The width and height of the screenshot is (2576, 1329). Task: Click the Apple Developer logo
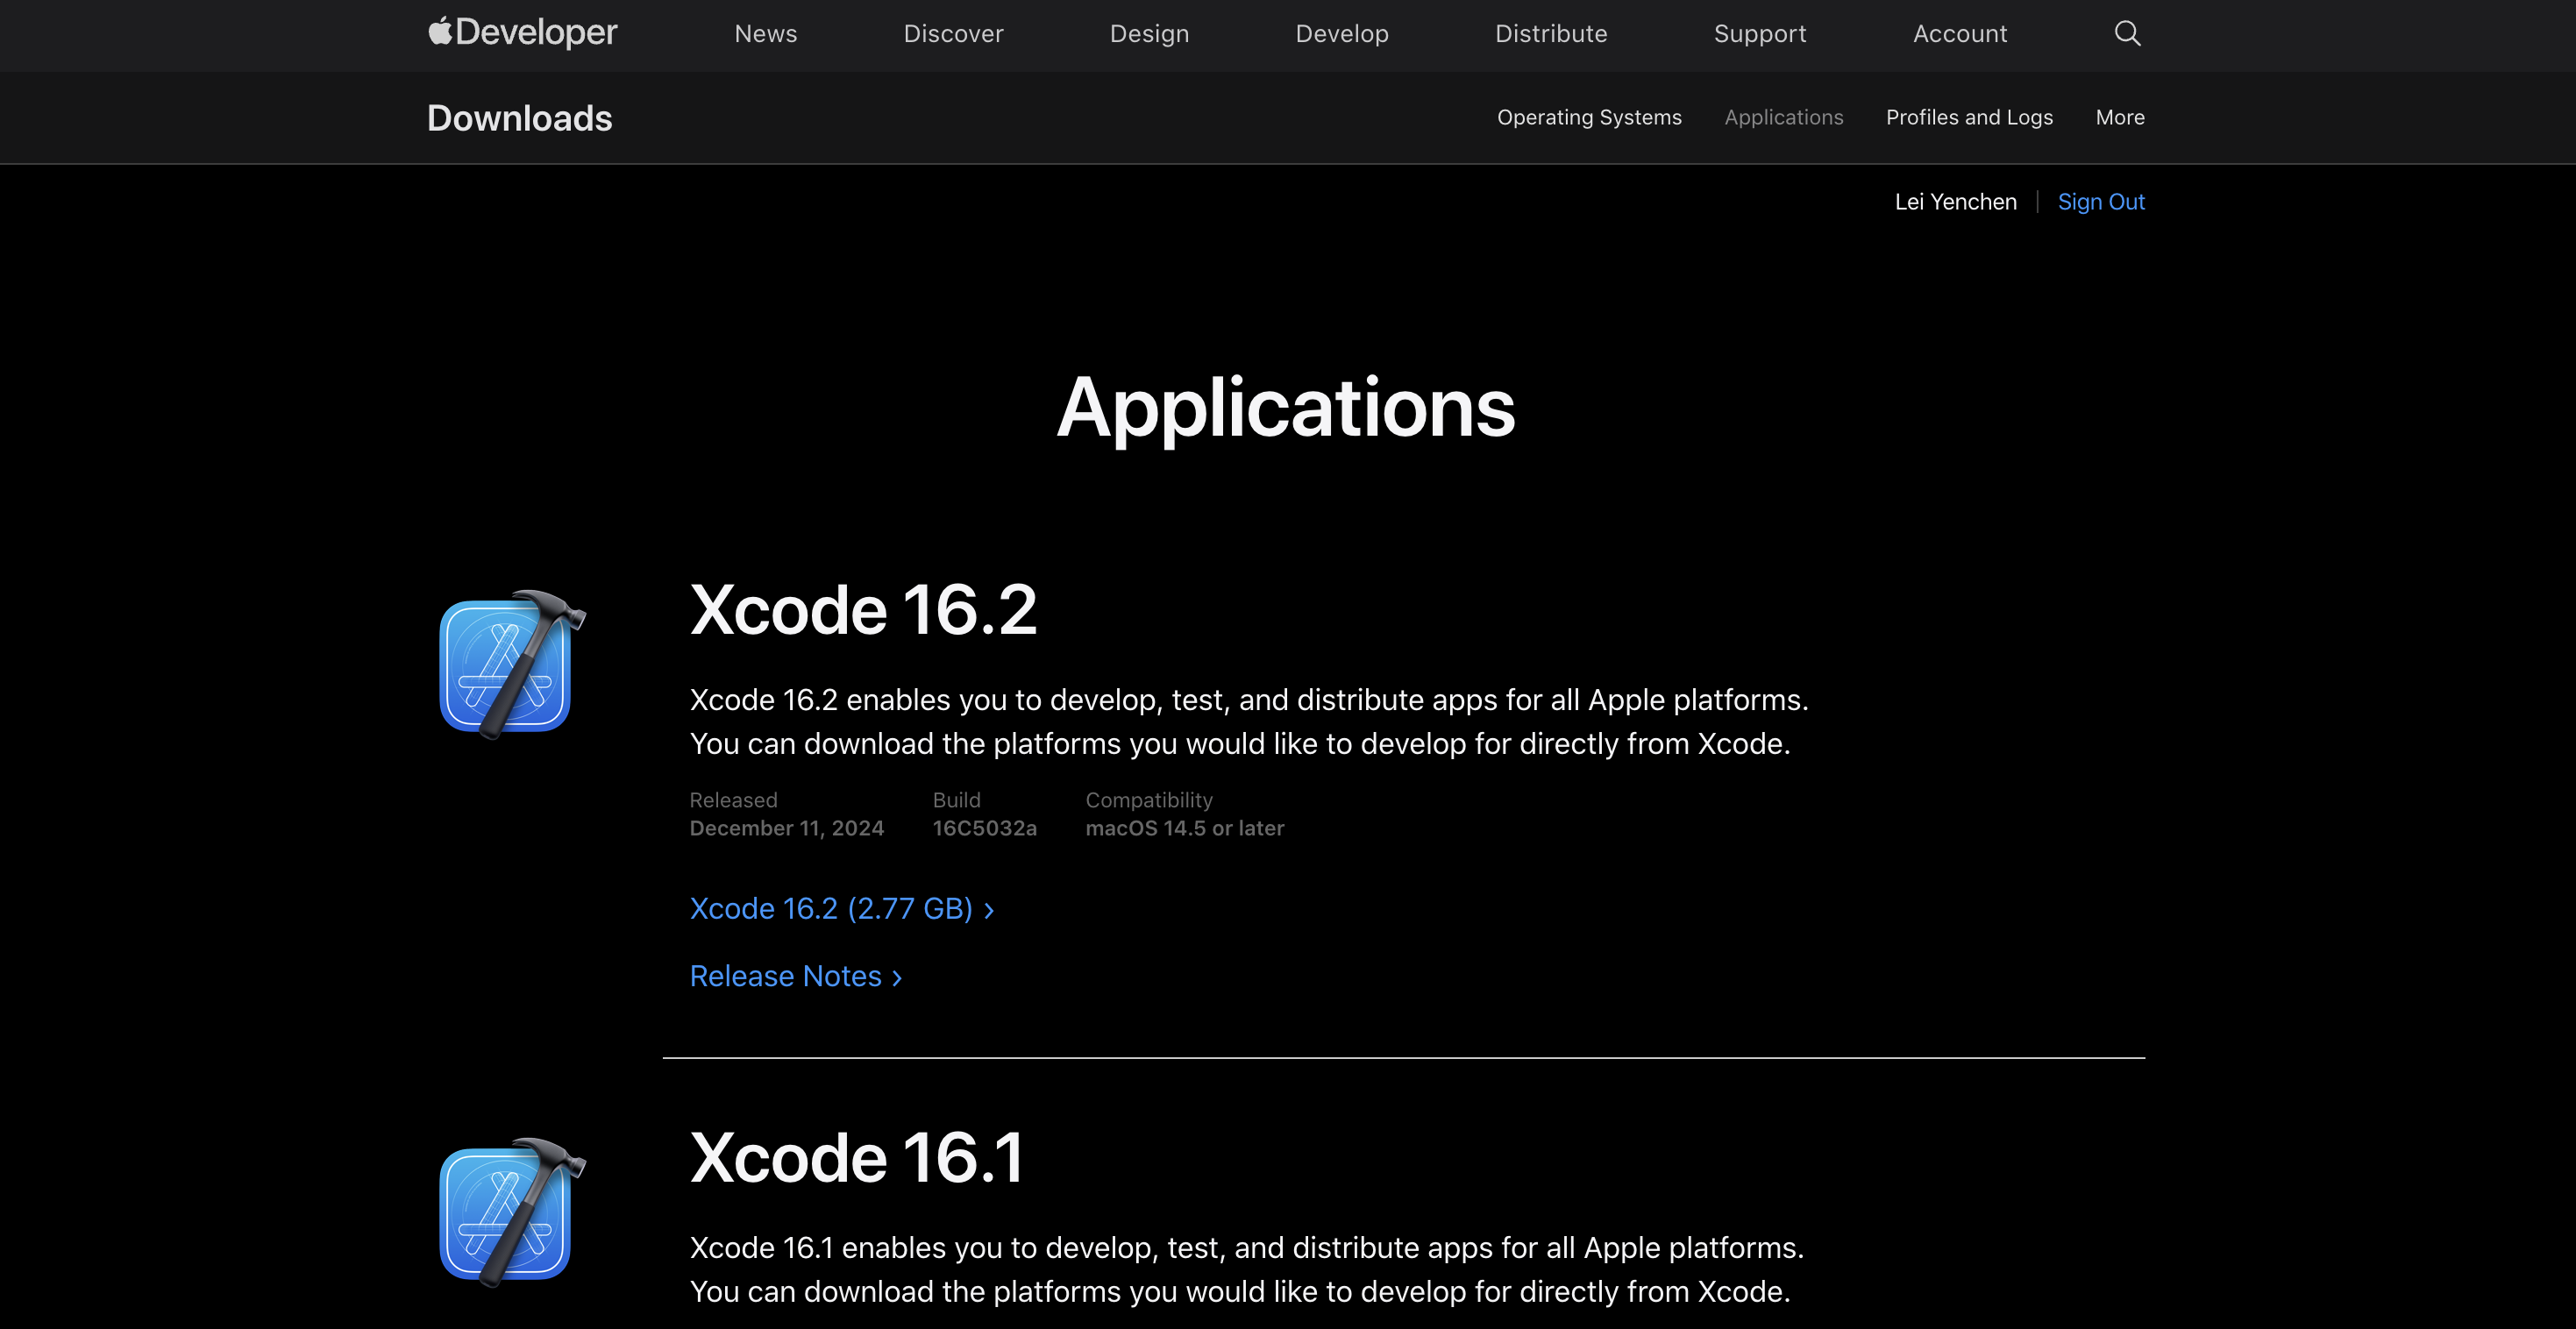coord(522,33)
